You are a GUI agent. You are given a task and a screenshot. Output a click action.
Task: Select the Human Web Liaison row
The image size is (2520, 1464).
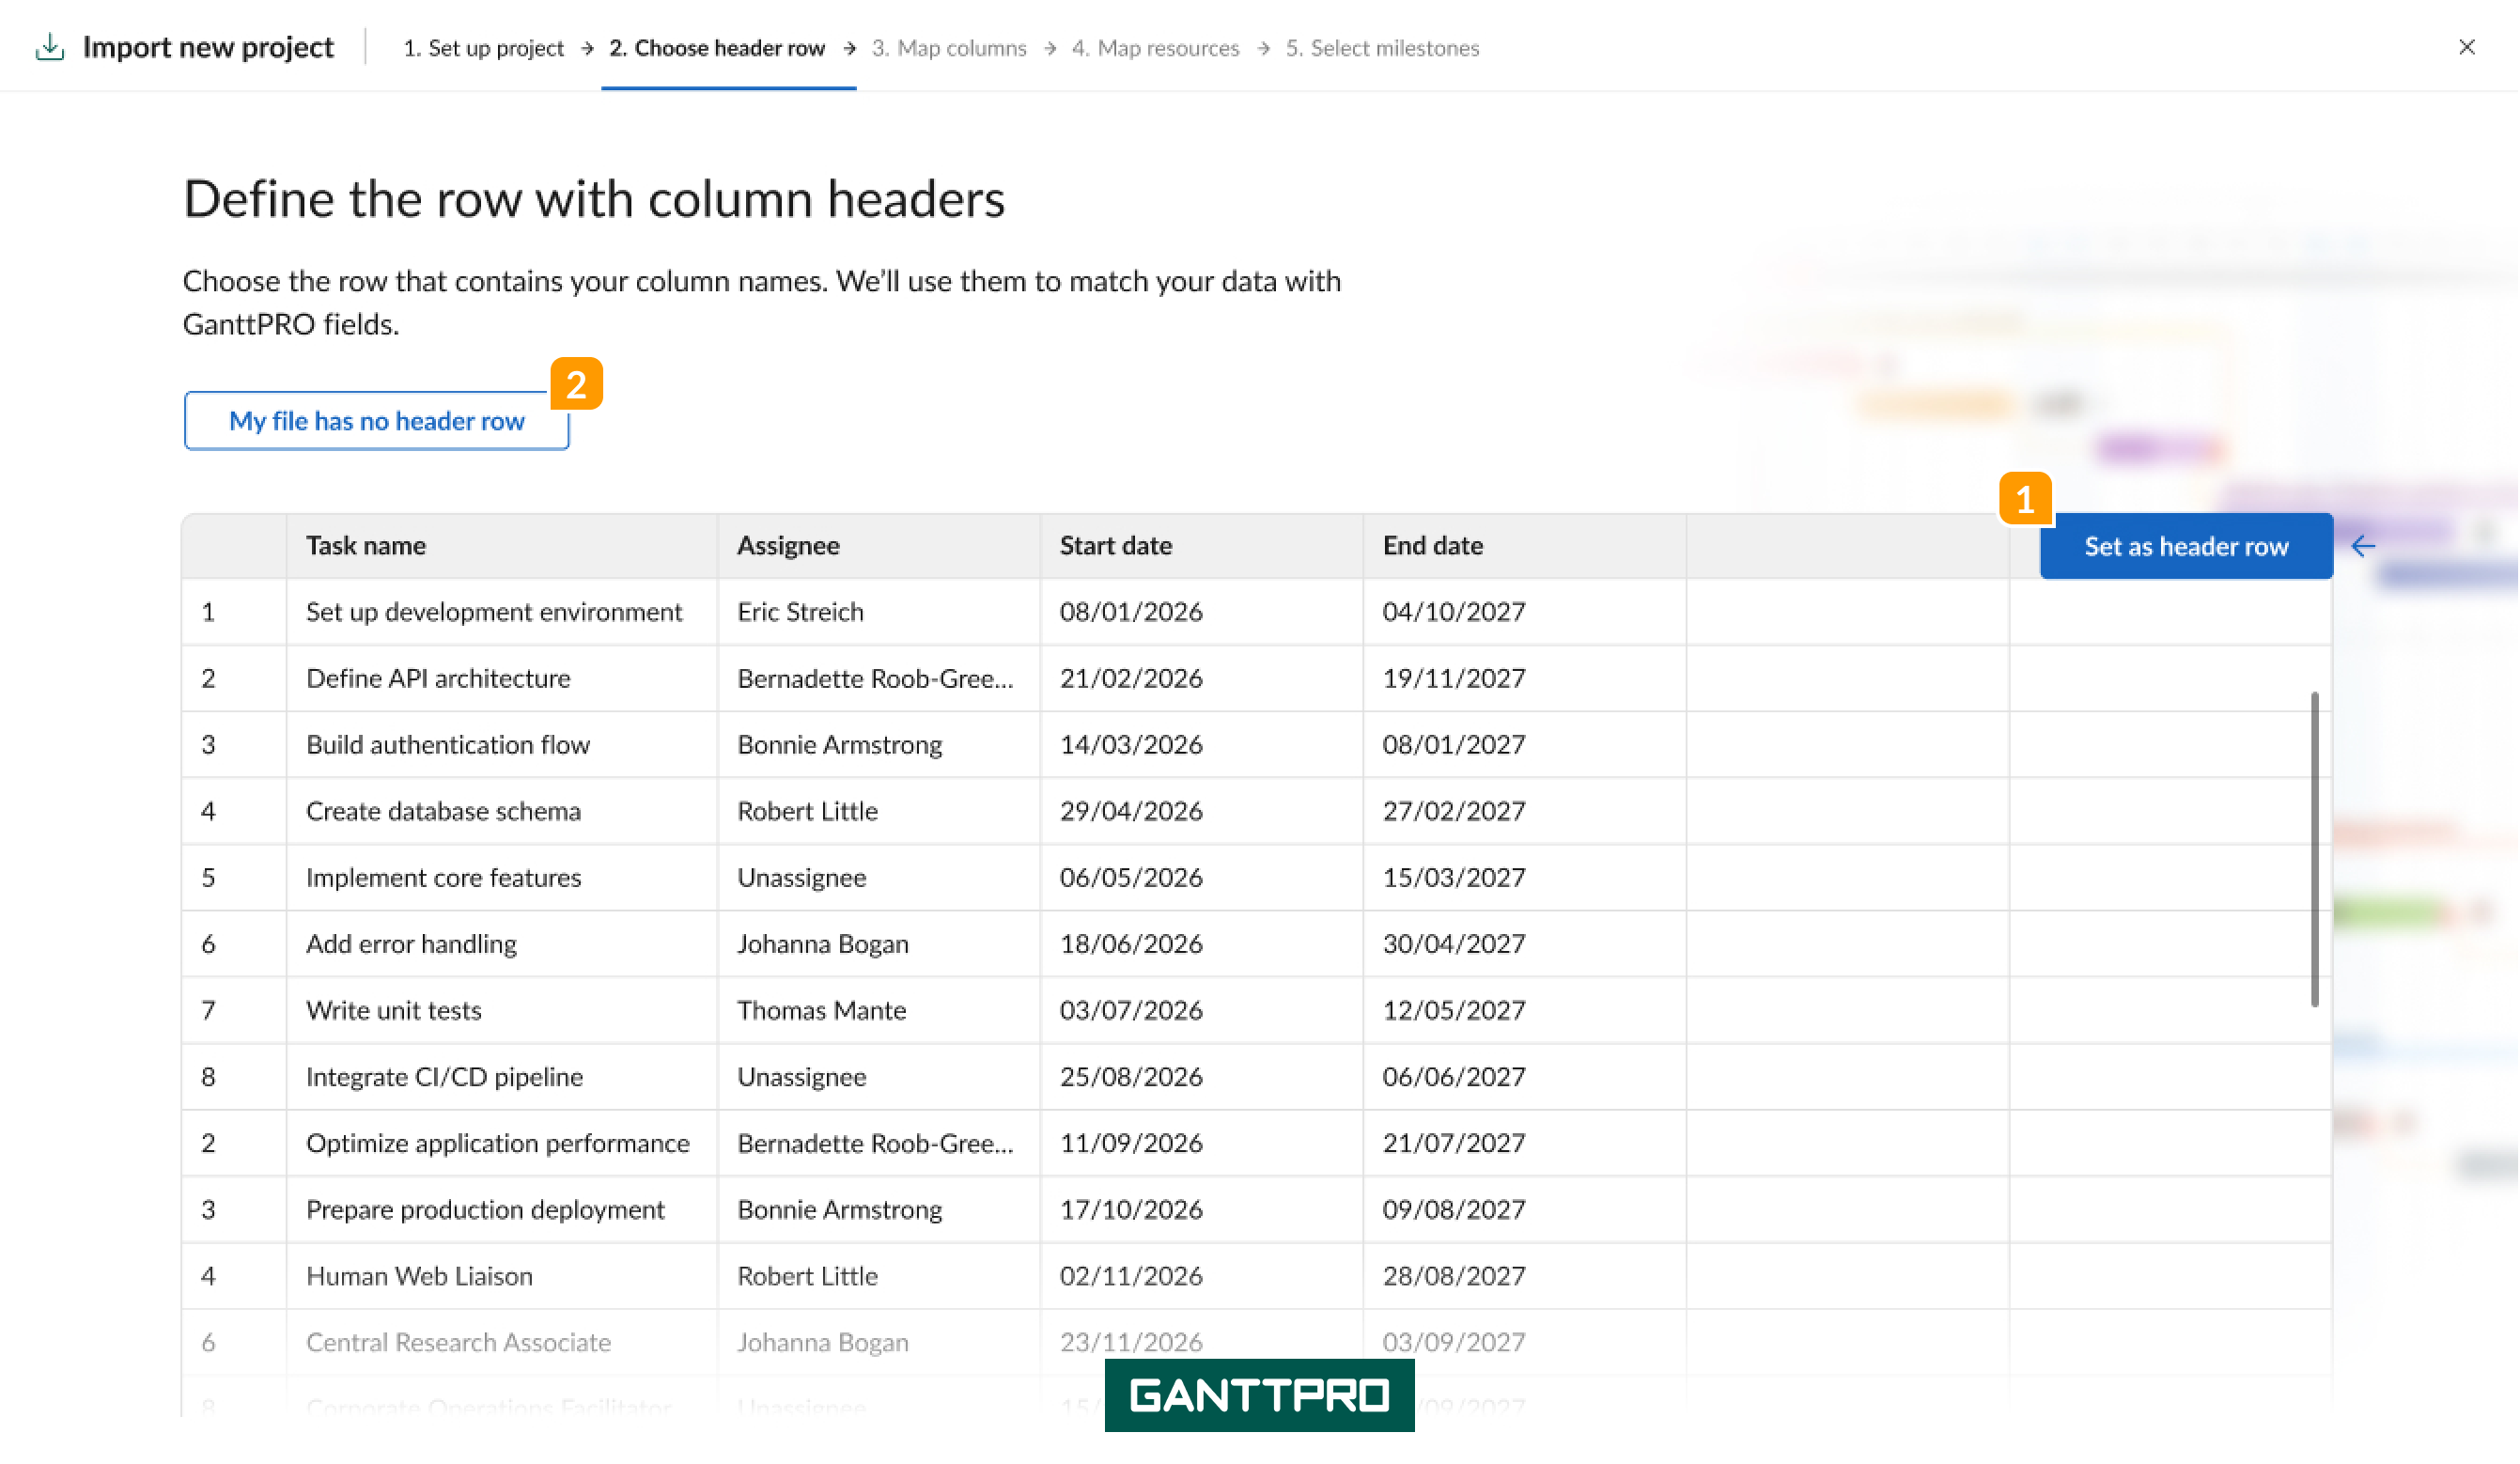(1257, 1276)
